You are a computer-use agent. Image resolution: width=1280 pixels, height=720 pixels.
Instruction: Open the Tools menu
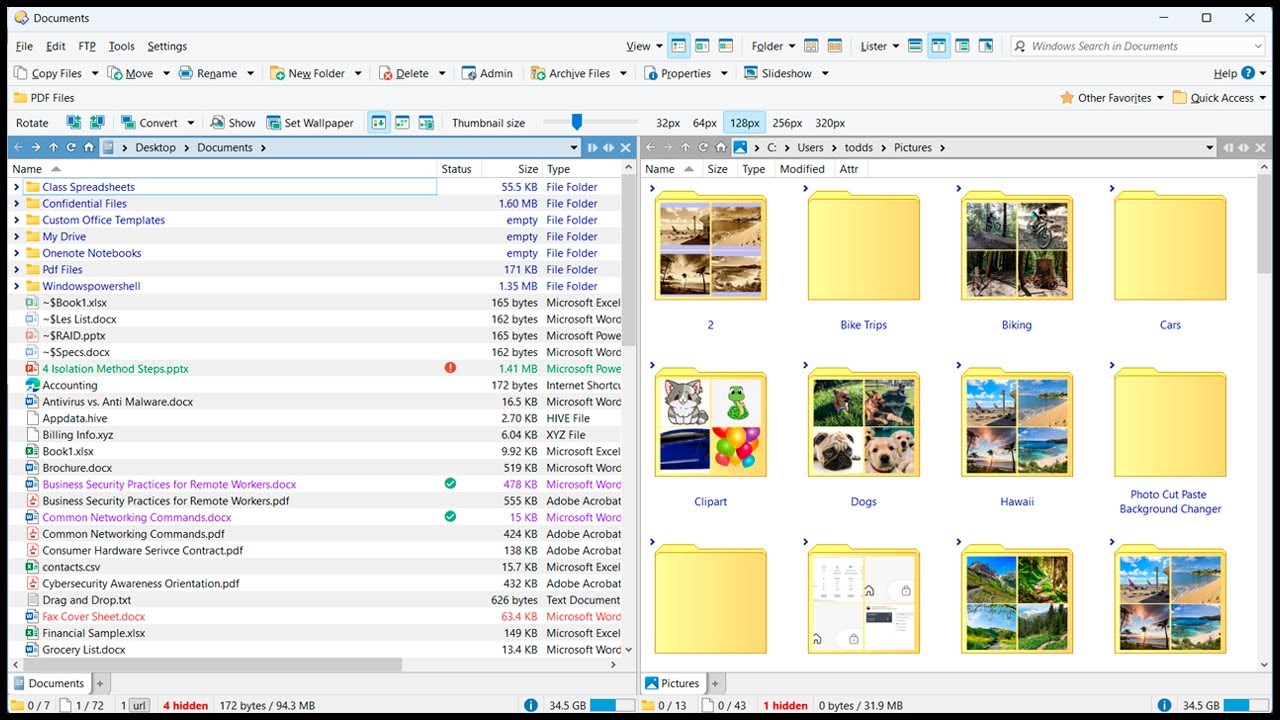pyautogui.click(x=121, y=46)
